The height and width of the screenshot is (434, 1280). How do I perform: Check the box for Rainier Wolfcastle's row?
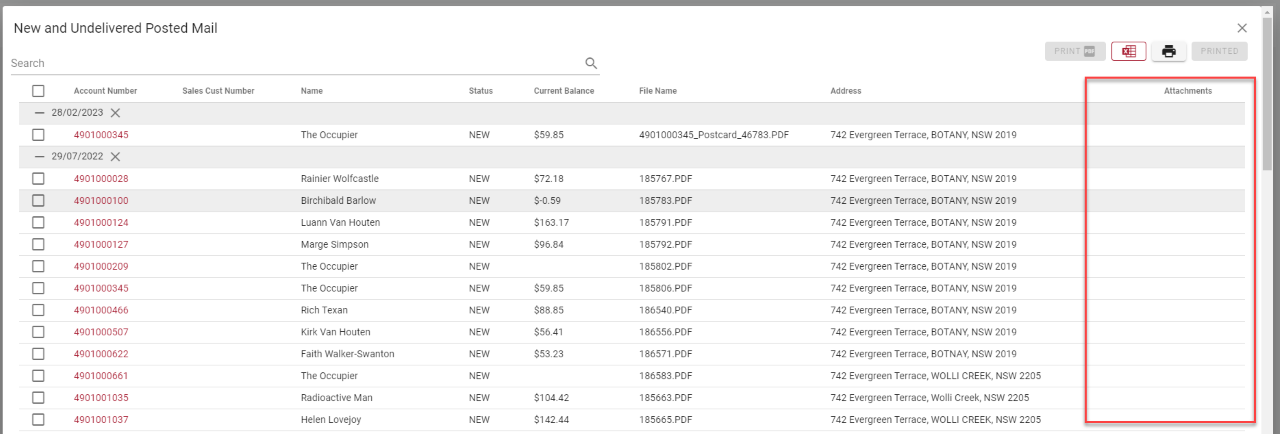38,179
